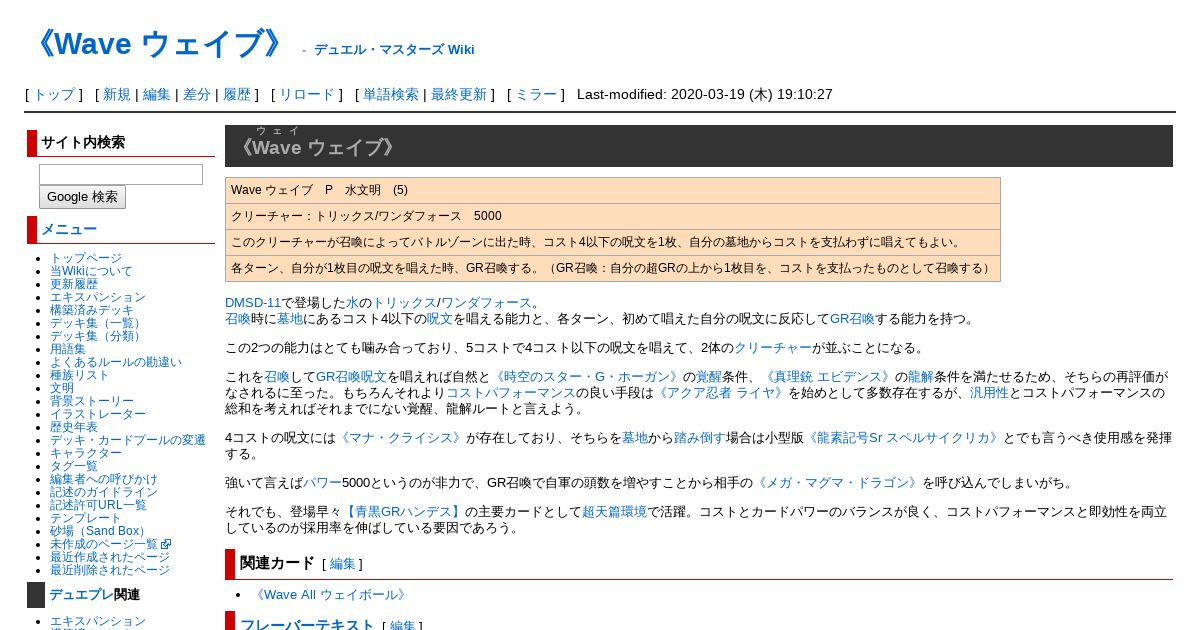This screenshot has width=1200, height=630.
Task: Open イラストレーター in the sidebar
Action: [98, 414]
